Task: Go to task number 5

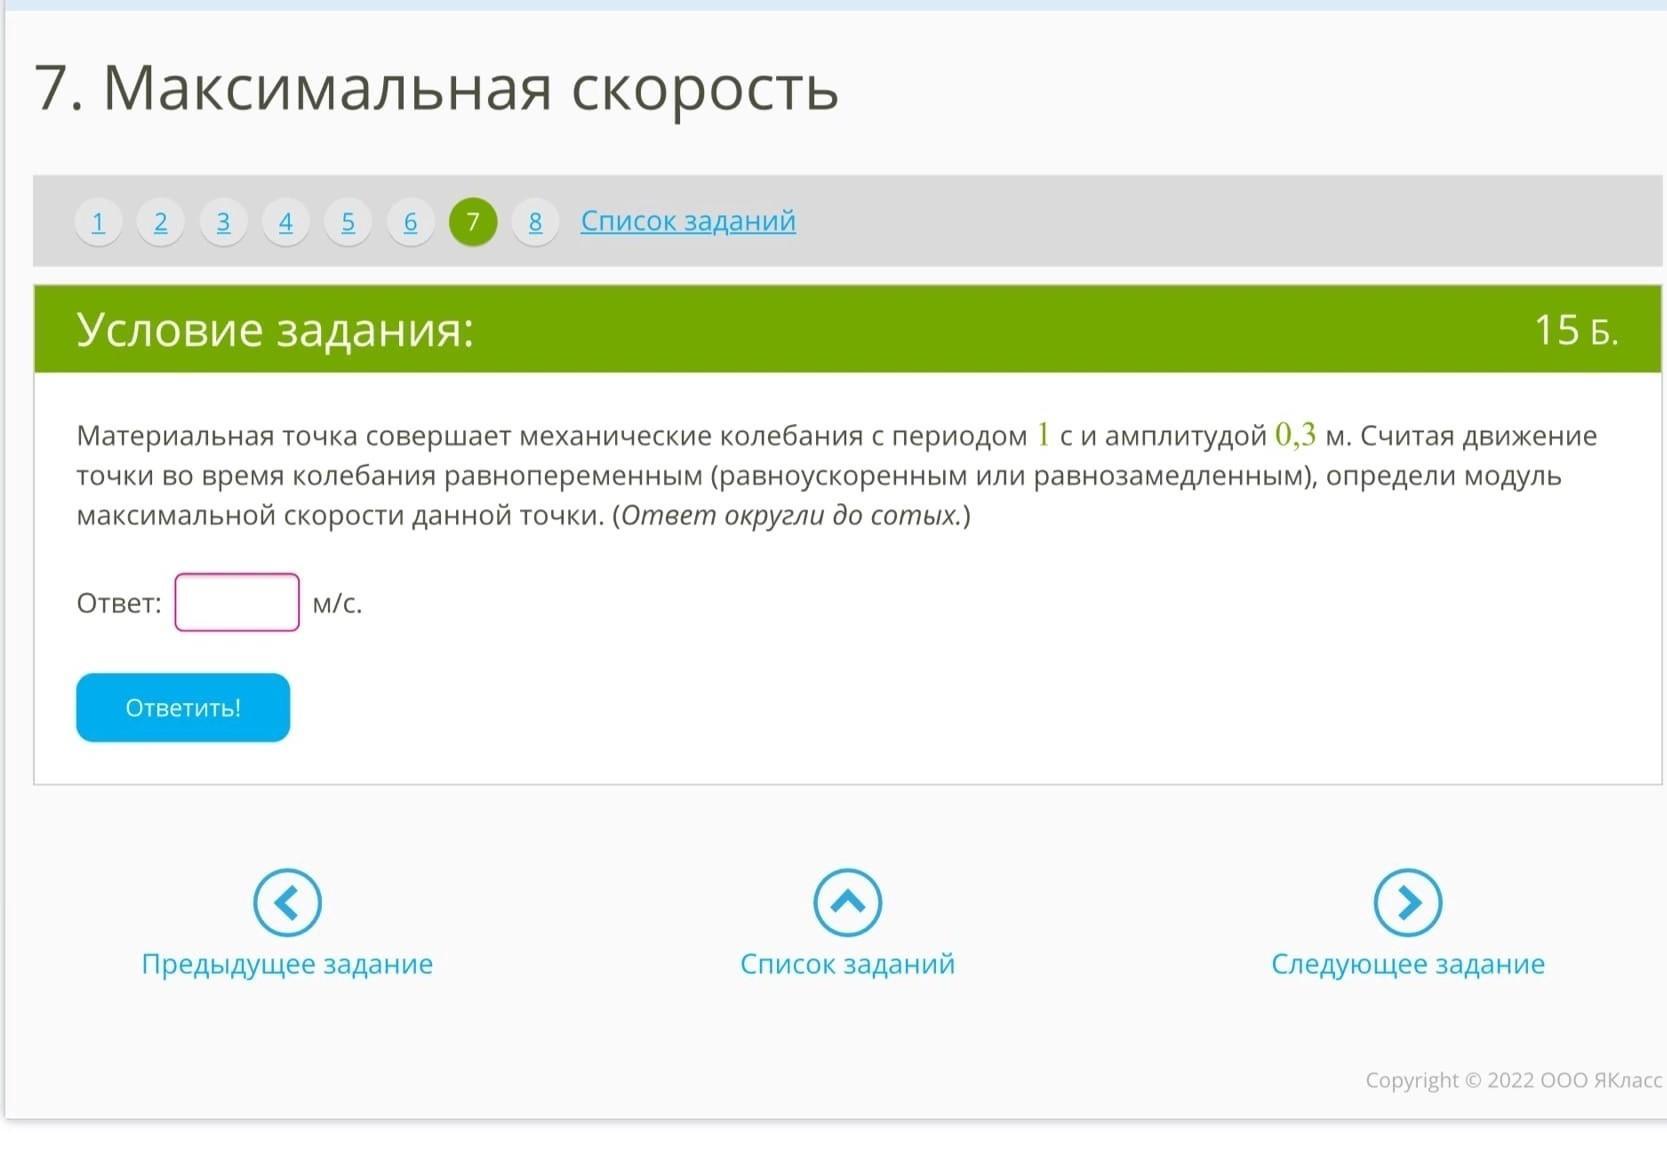Action: coord(348,222)
